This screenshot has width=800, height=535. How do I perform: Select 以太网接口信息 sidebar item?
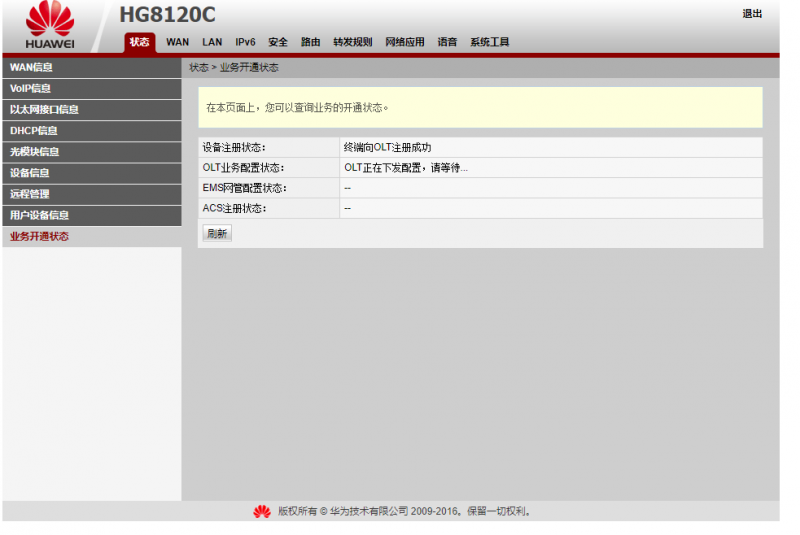coord(92,110)
